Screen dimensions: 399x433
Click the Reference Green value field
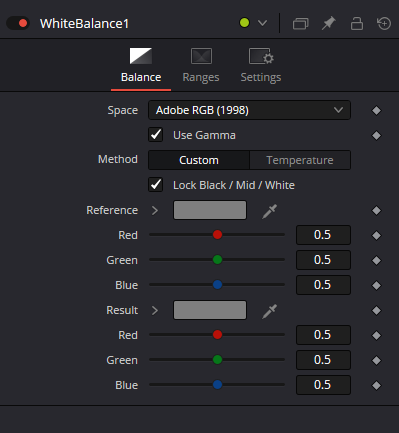323,260
